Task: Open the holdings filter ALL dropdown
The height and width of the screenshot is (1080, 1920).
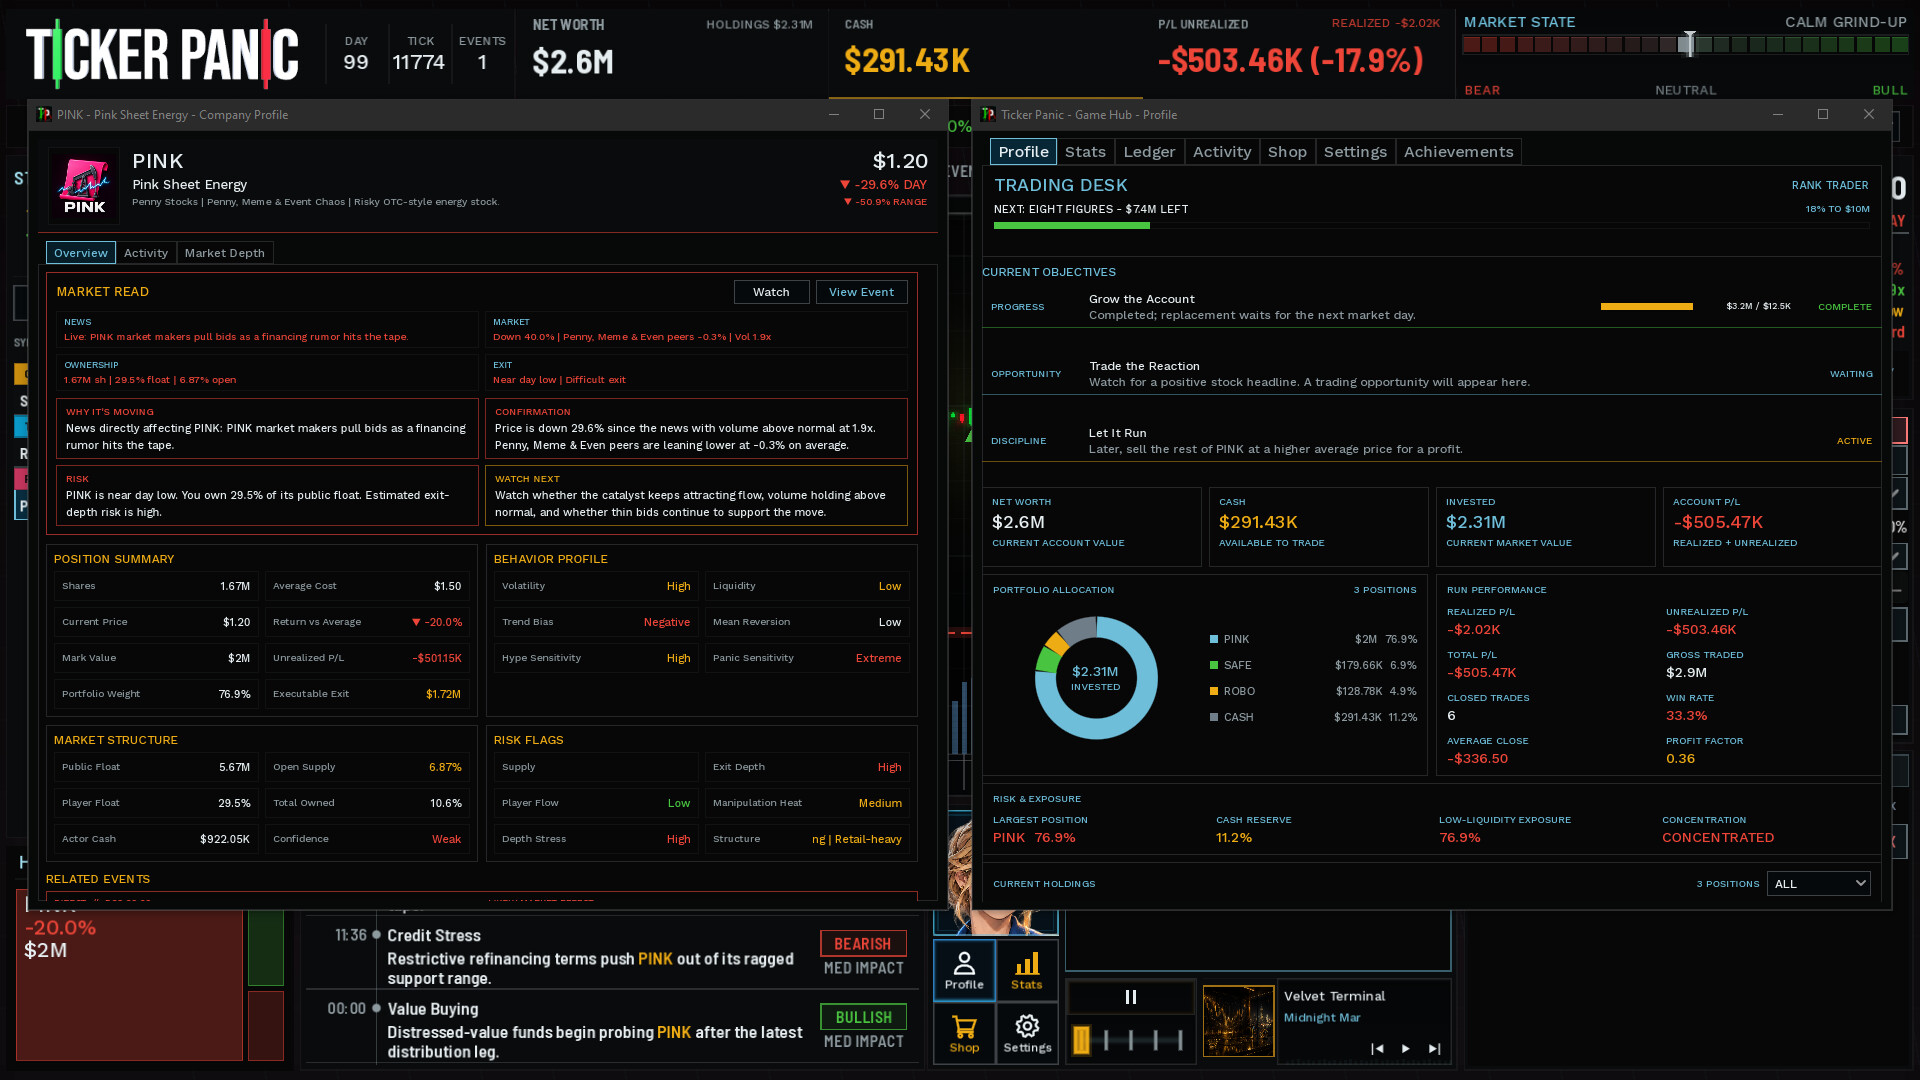Action: (x=1818, y=884)
